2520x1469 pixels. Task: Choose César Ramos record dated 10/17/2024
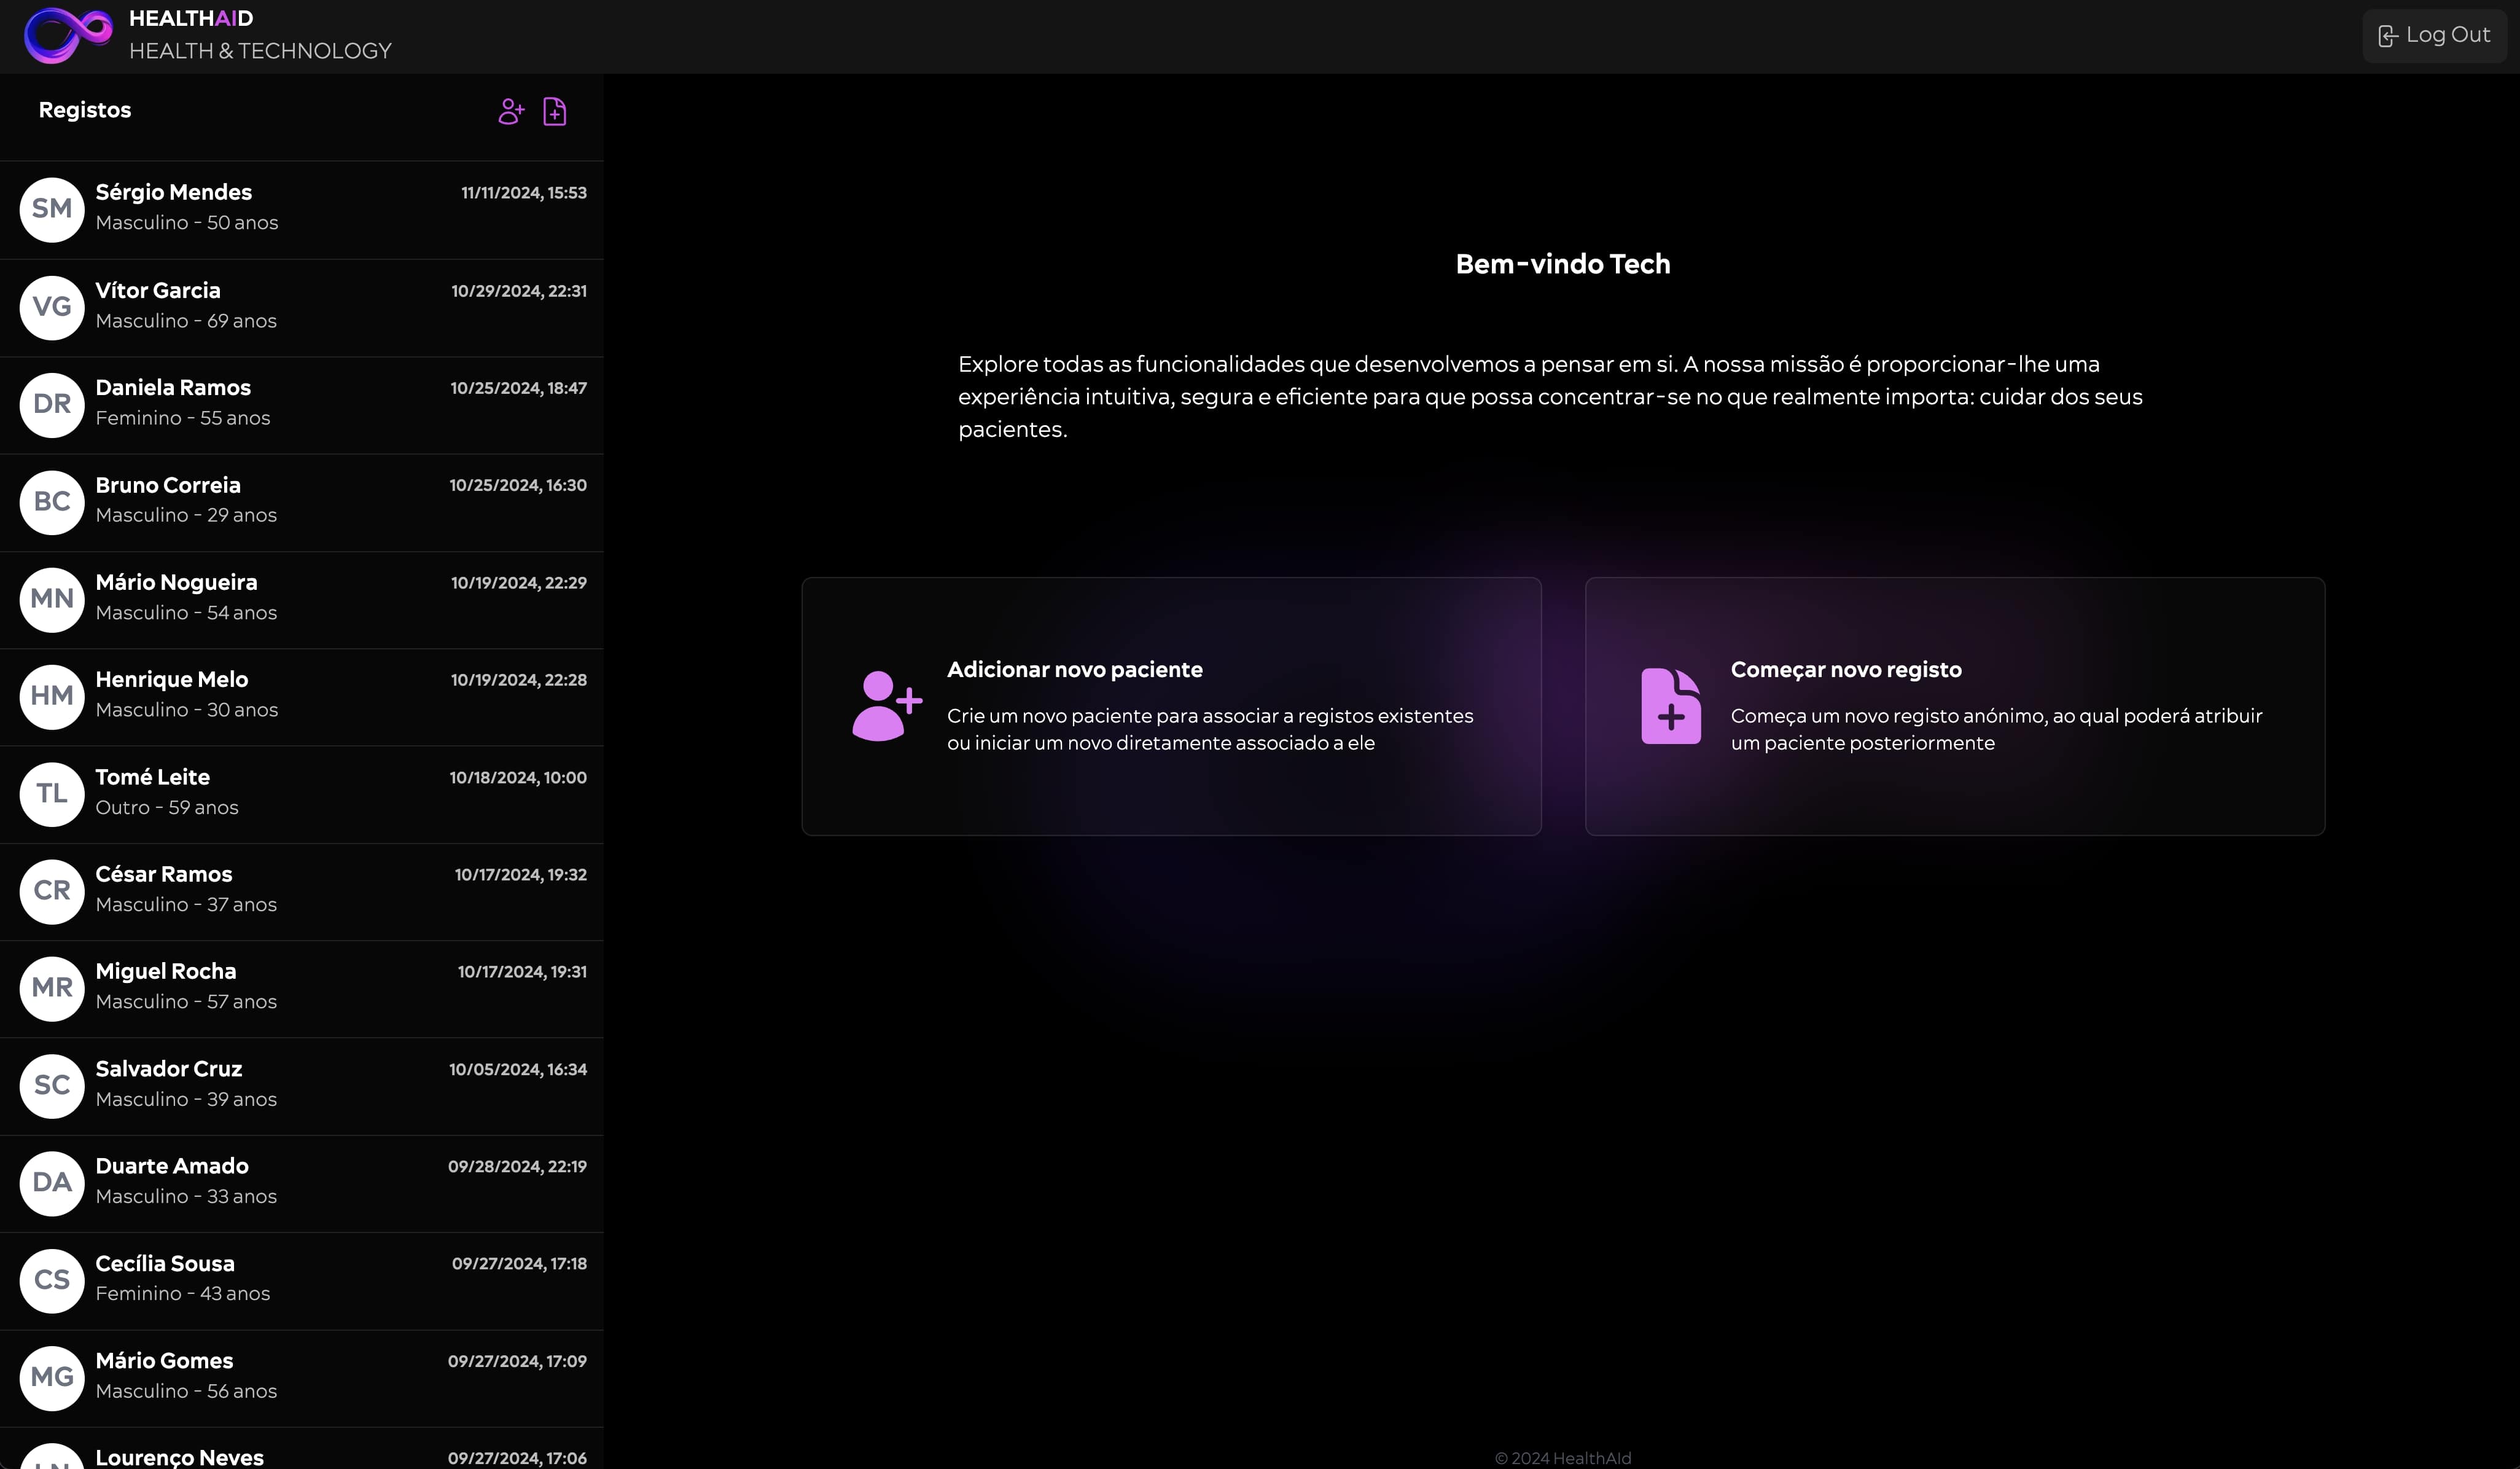pos(300,890)
